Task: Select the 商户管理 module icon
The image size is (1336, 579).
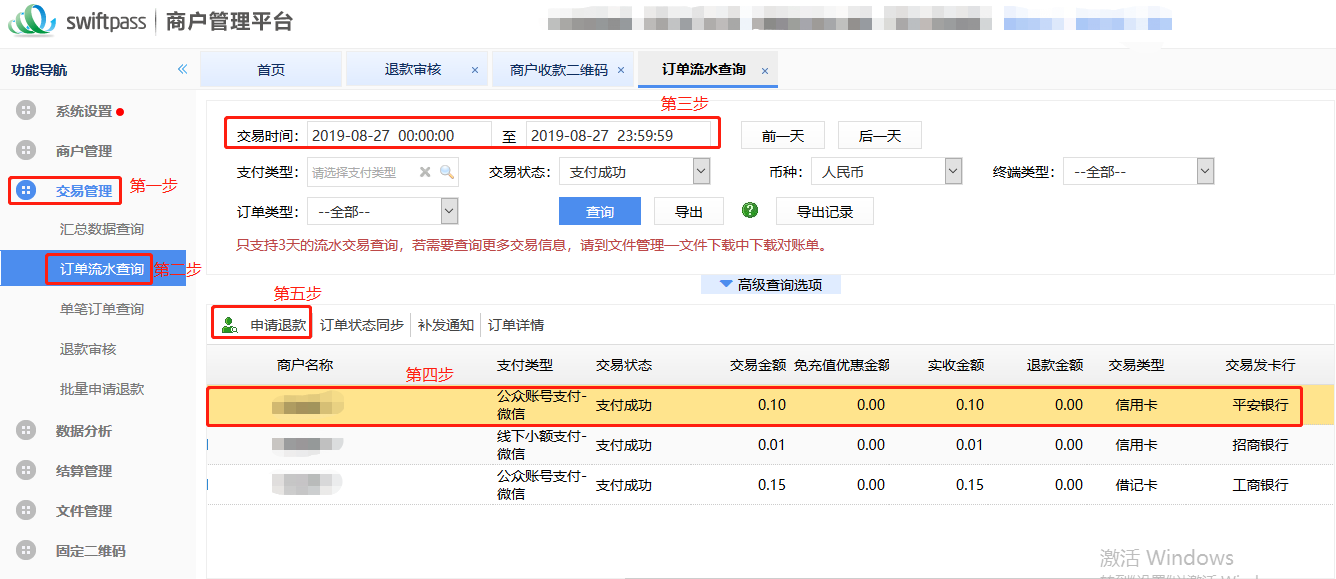Action: coord(26,150)
